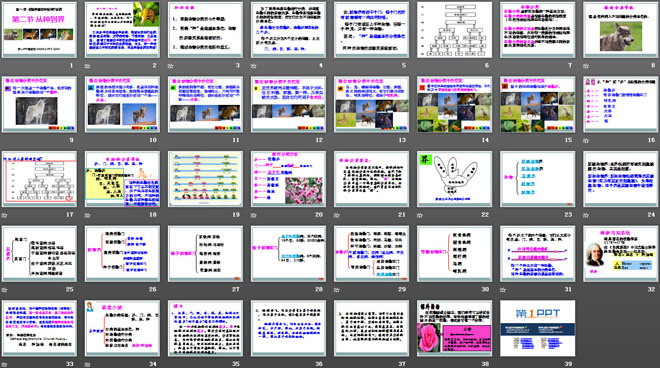Click the animation star icon under slide 24
660x368 pixels.
click(586, 215)
